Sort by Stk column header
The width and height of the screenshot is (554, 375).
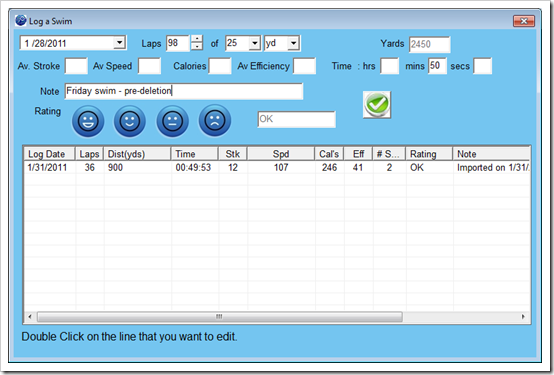point(232,154)
